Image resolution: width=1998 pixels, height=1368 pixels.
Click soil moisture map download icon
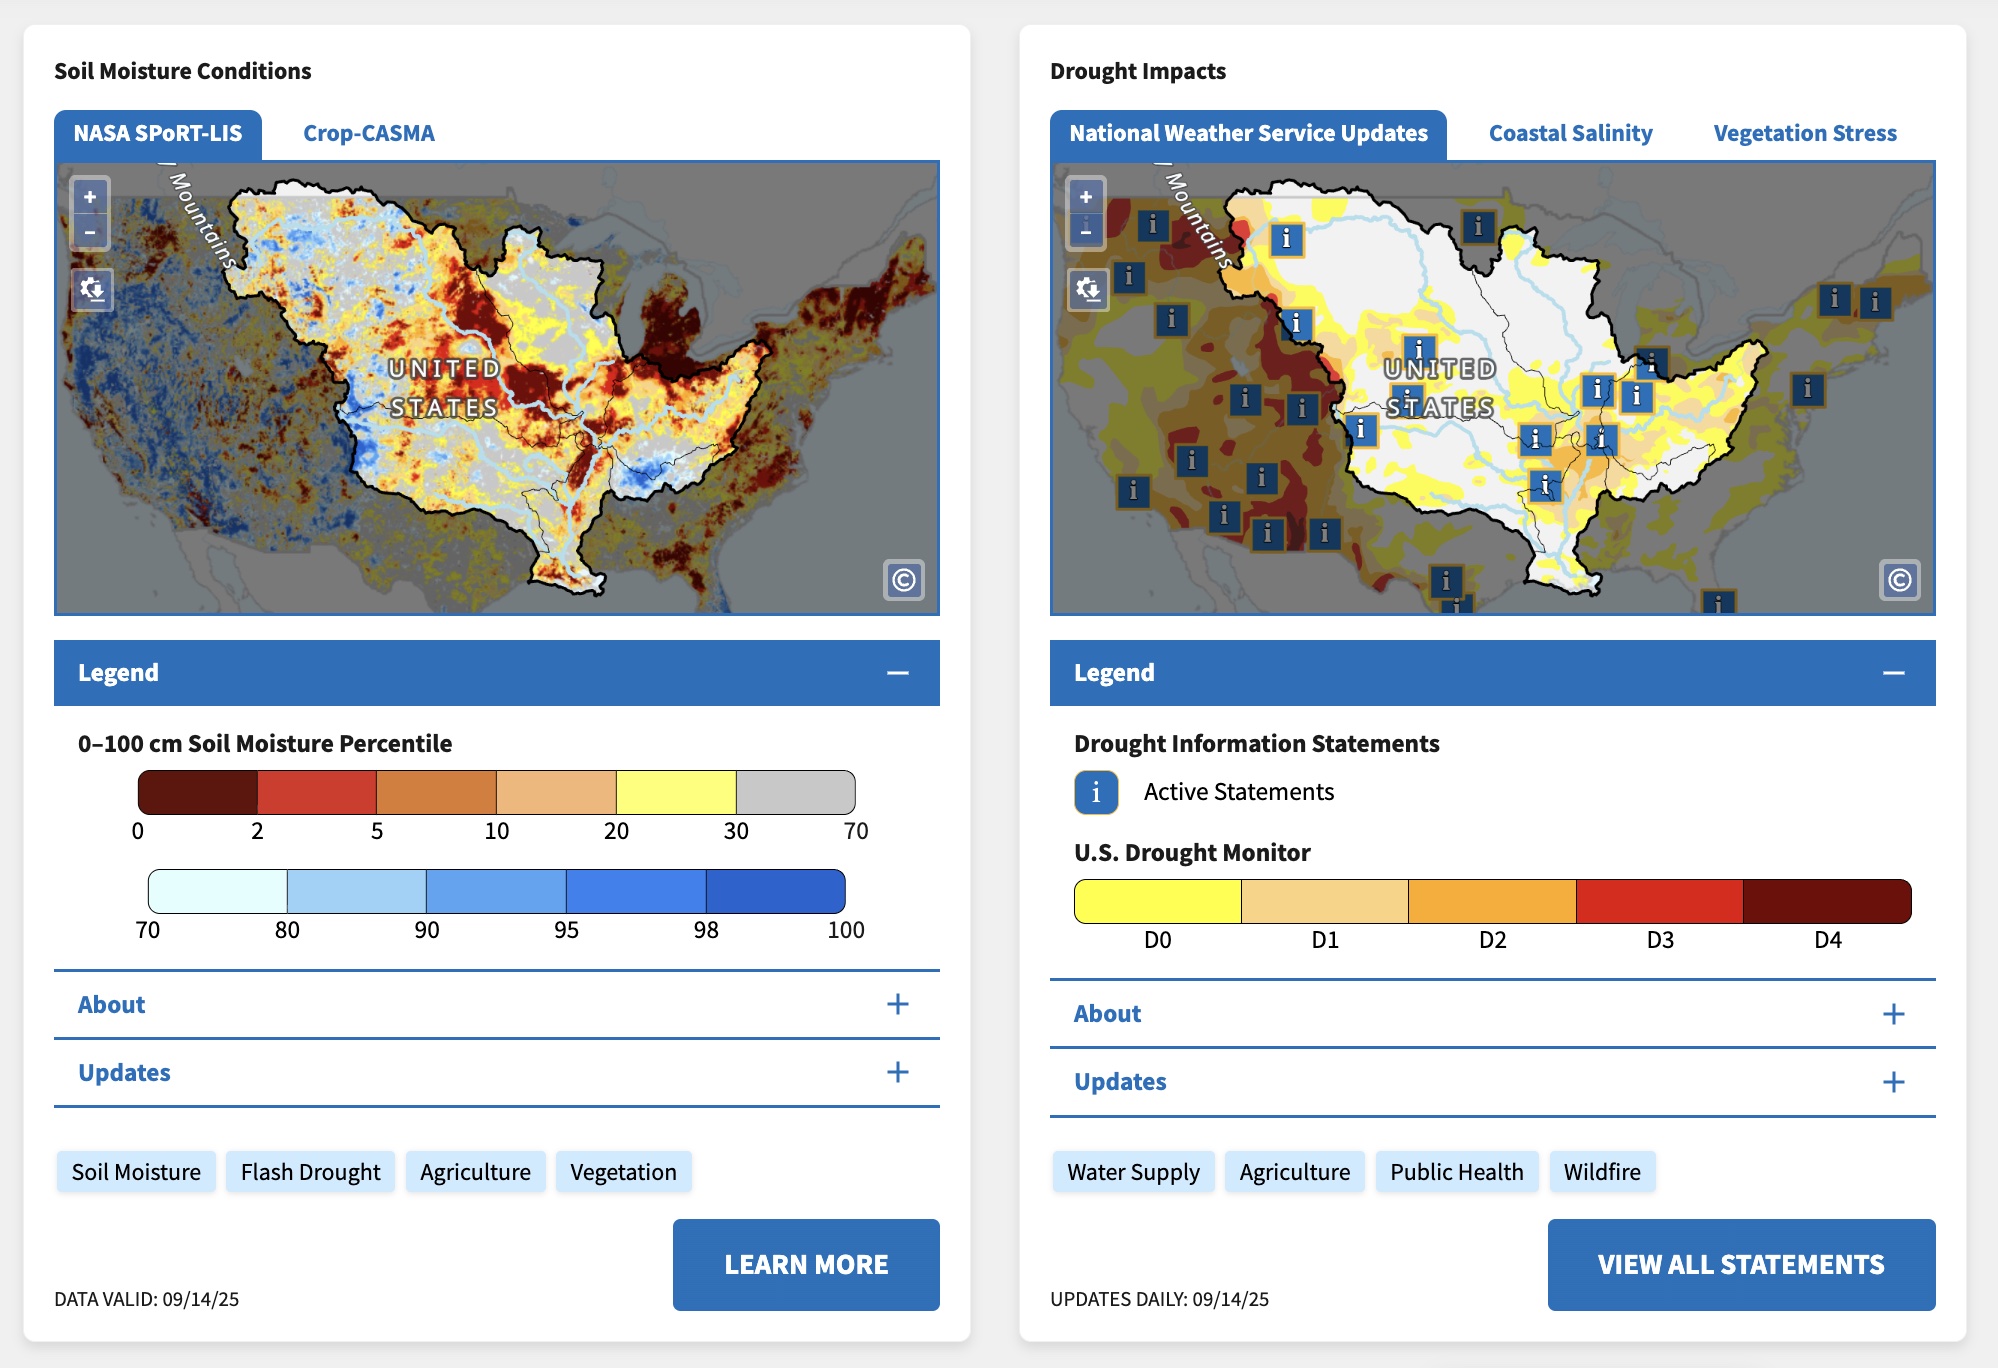92,290
